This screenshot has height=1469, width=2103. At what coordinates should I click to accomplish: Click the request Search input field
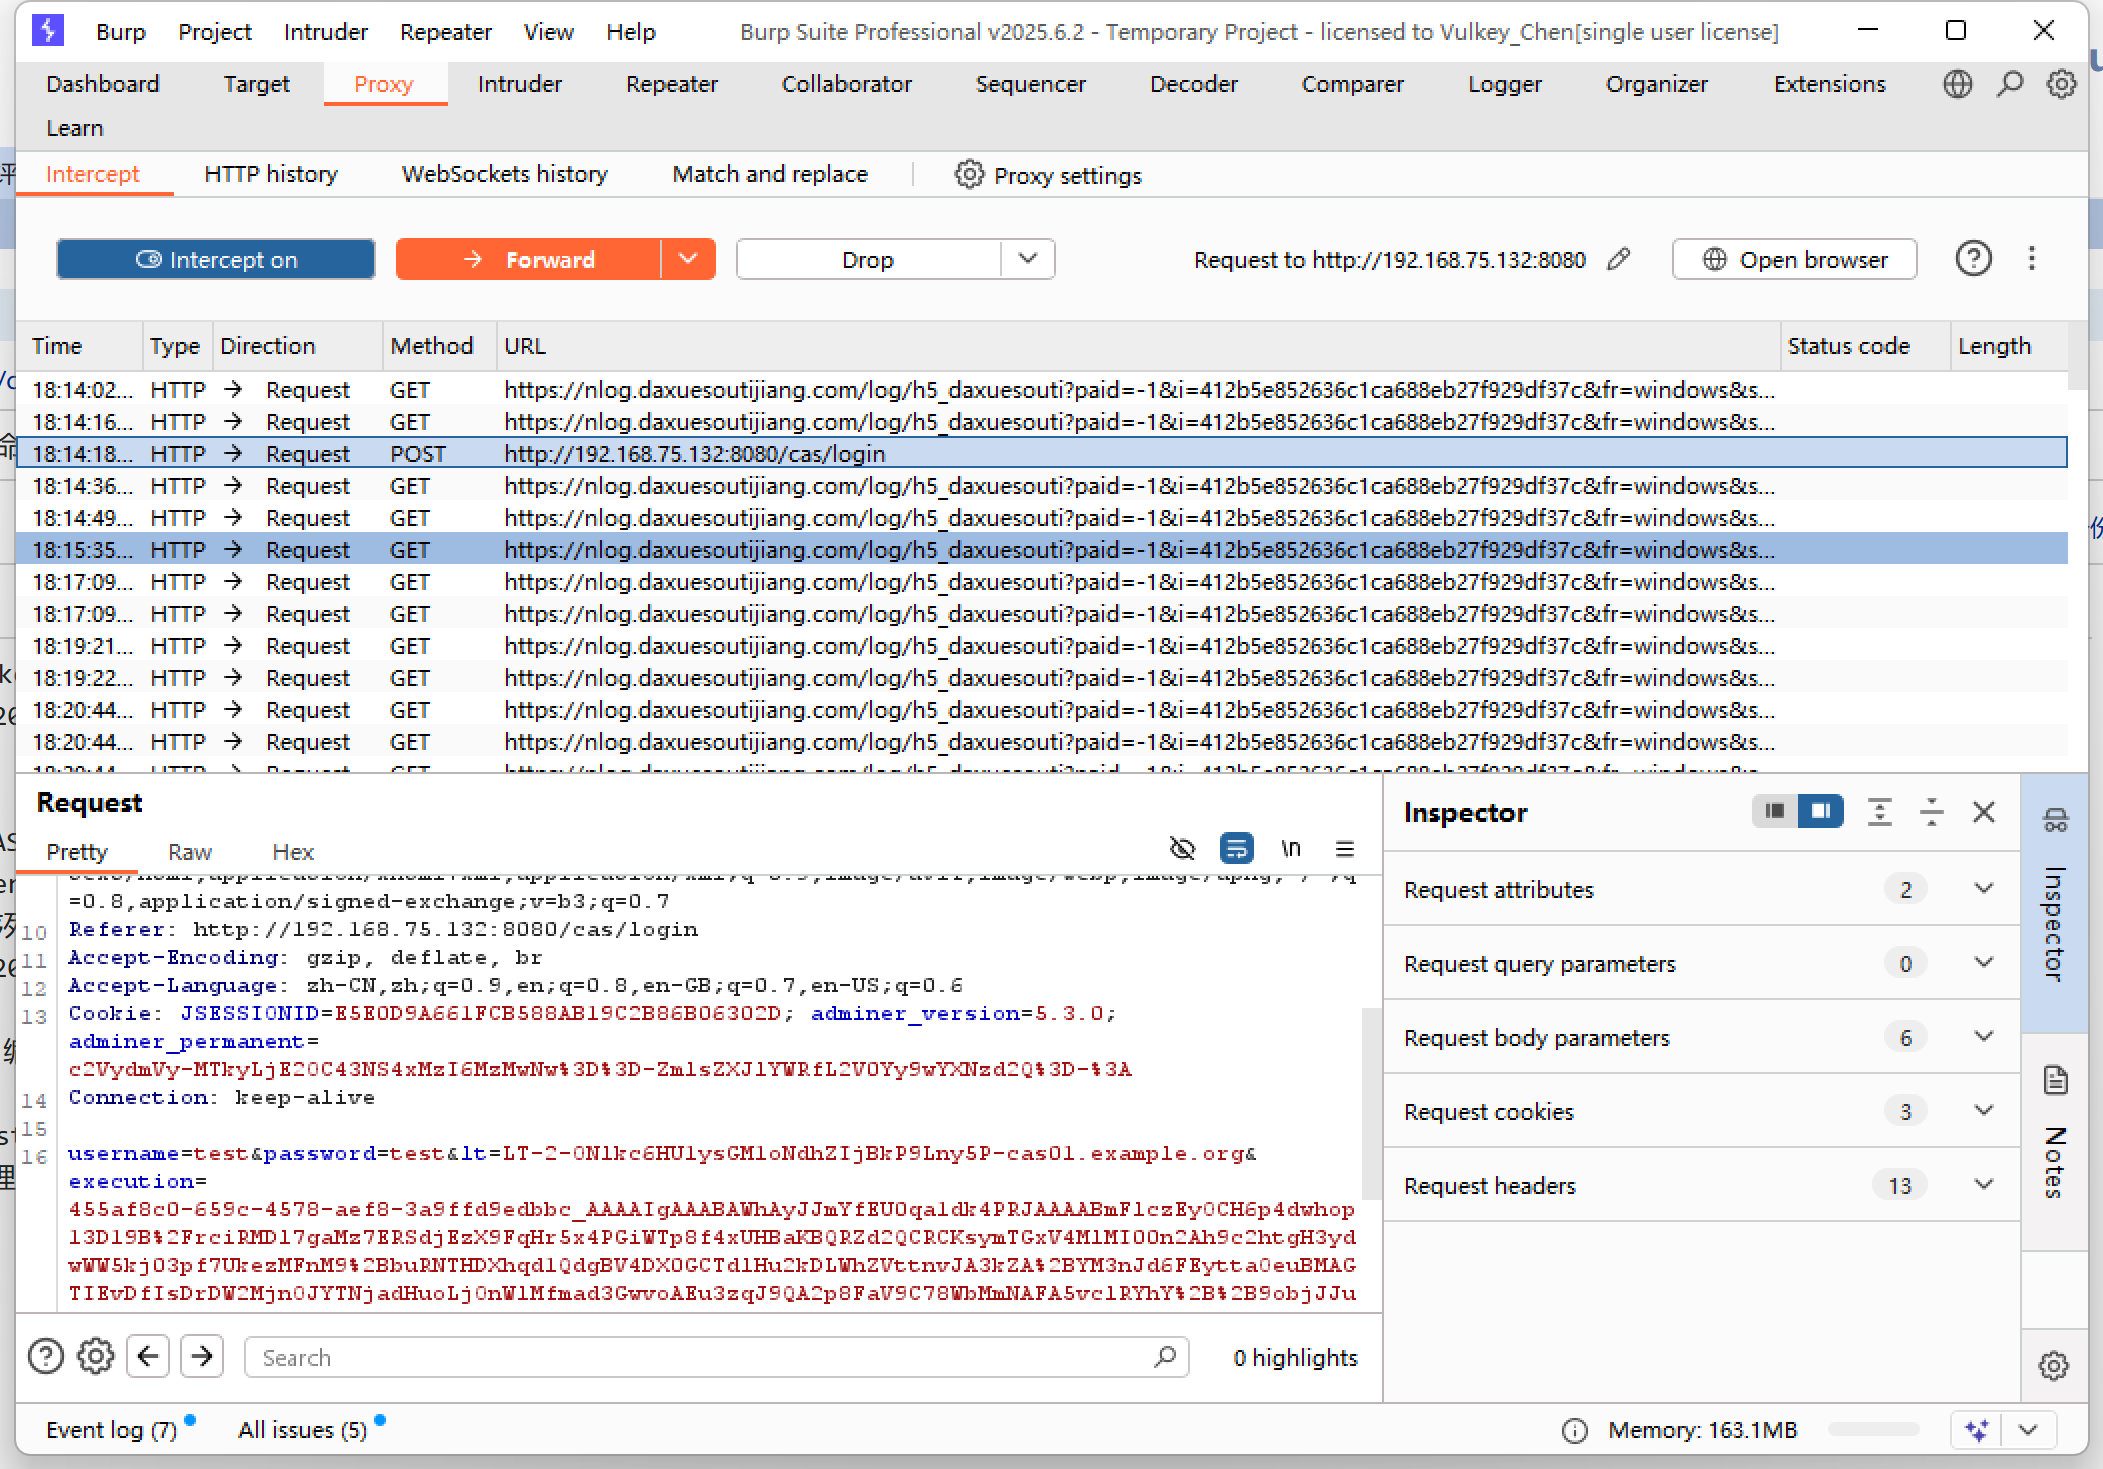tap(700, 1357)
